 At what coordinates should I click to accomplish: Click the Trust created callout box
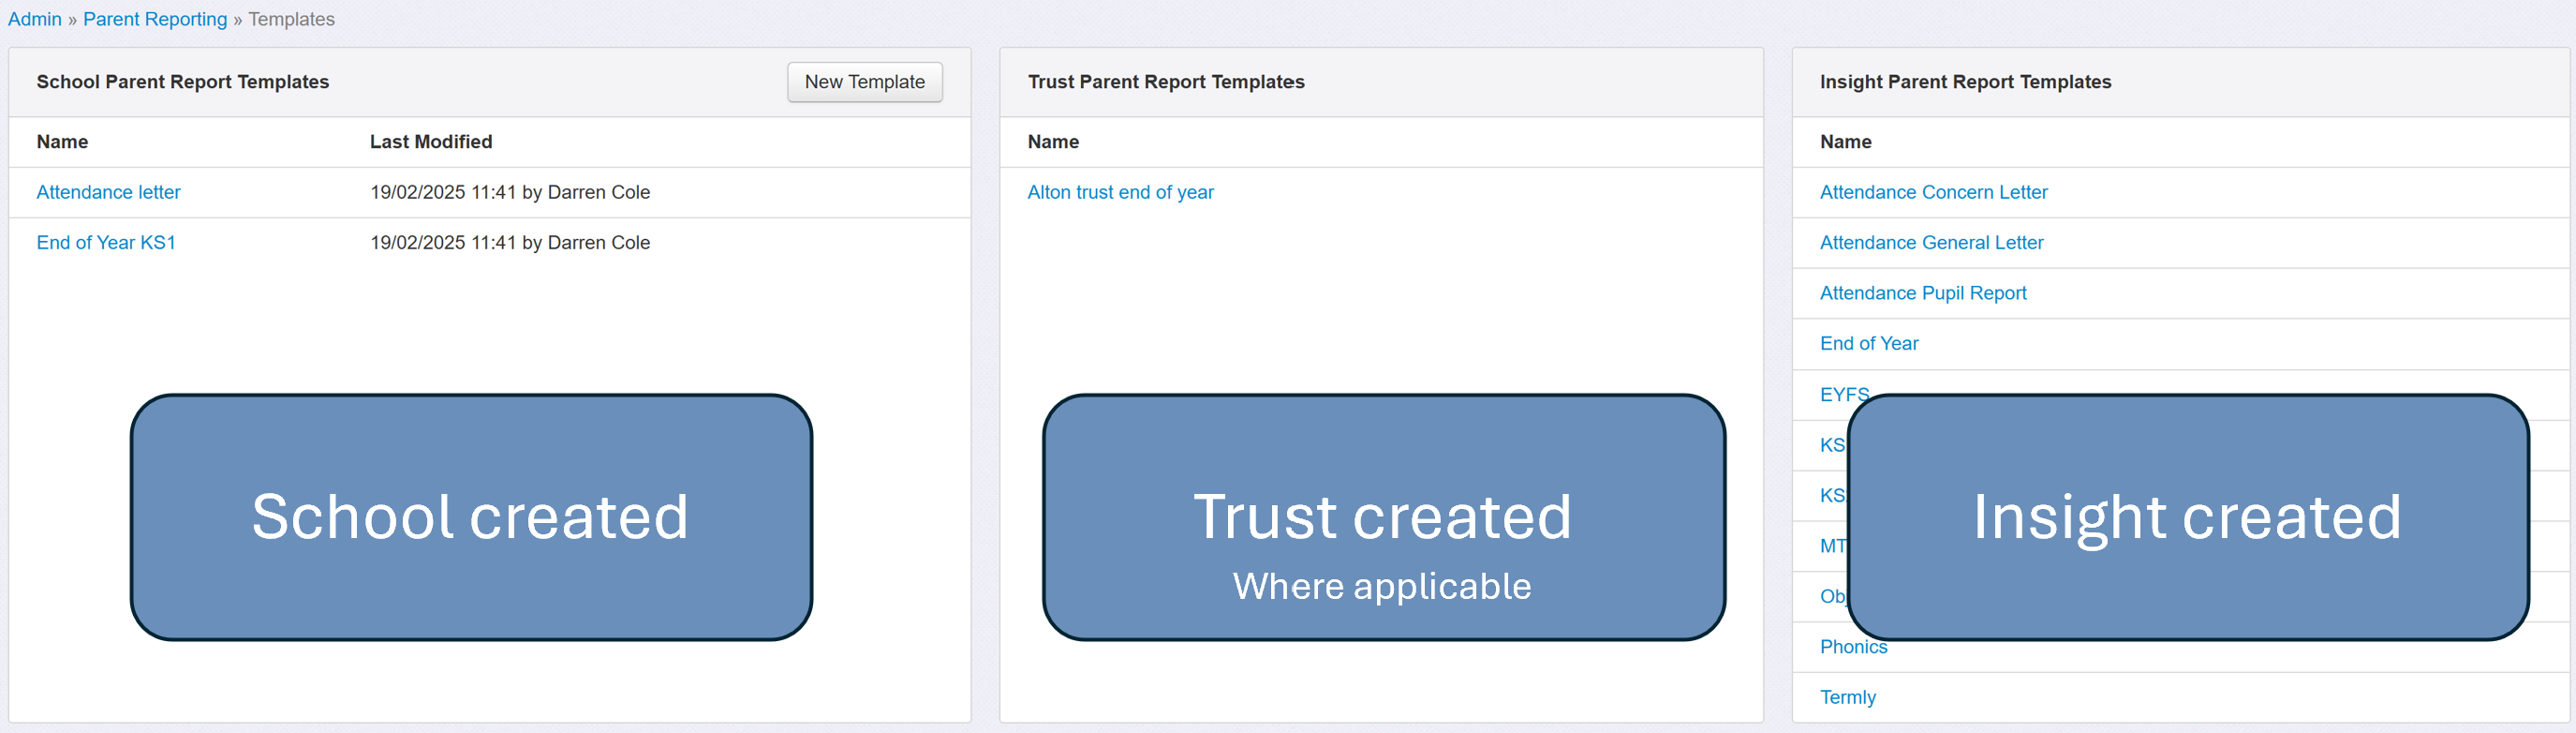(1383, 517)
